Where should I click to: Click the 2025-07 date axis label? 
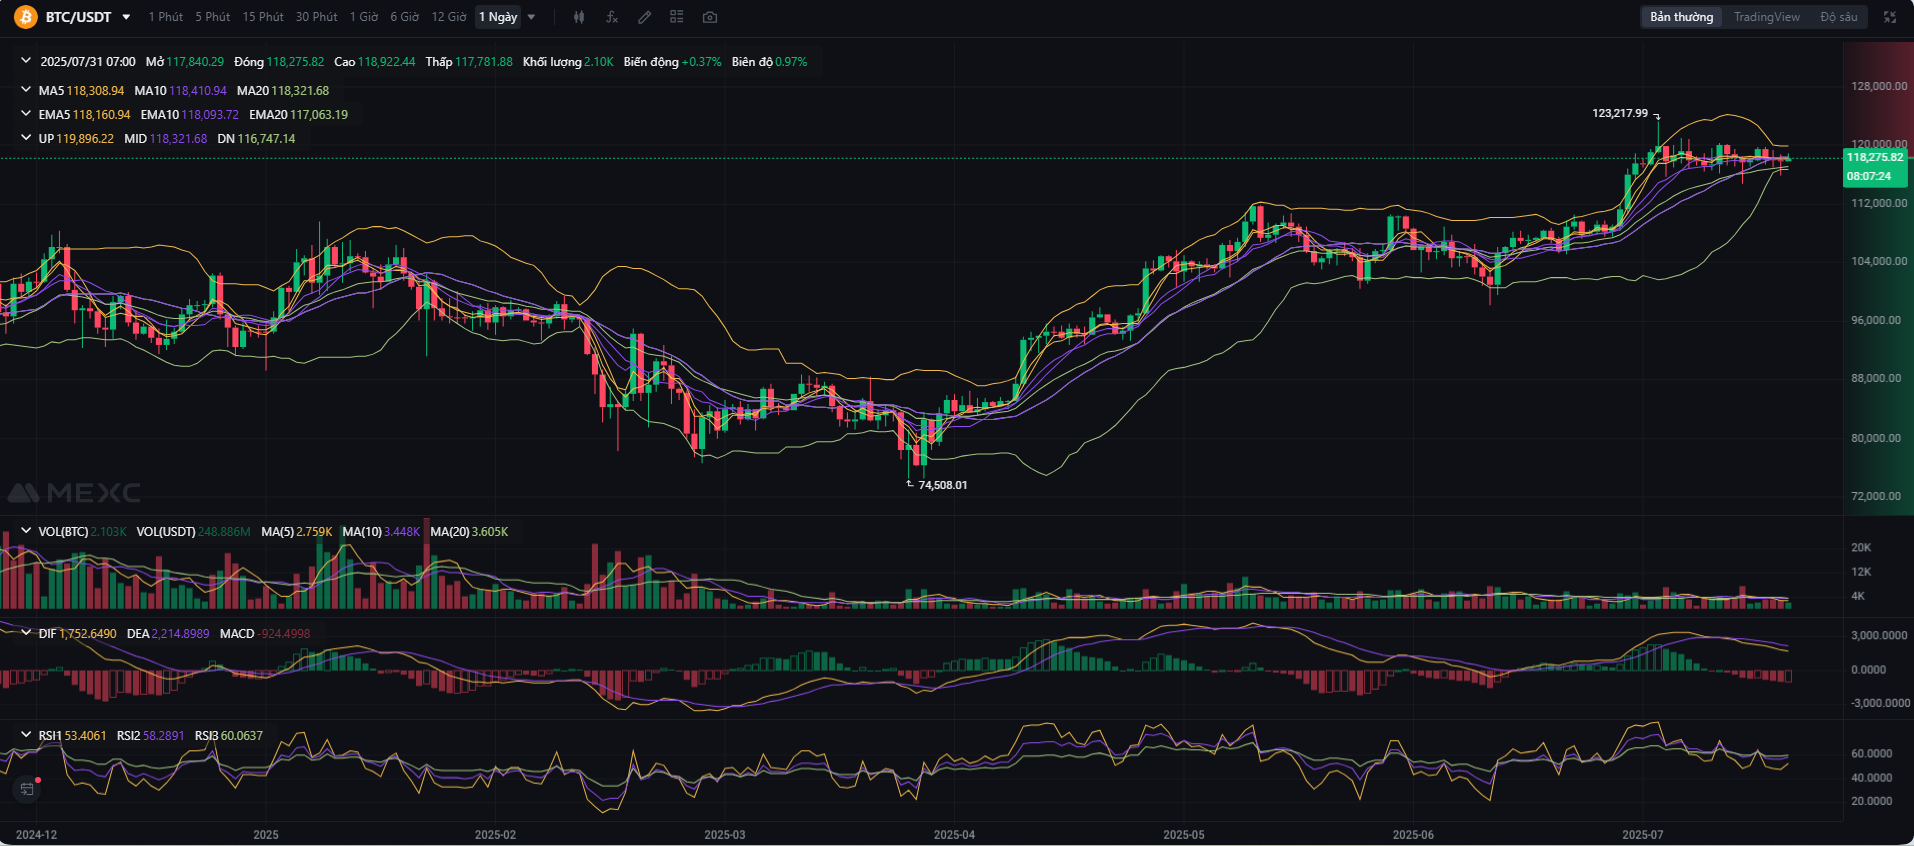tap(1642, 834)
